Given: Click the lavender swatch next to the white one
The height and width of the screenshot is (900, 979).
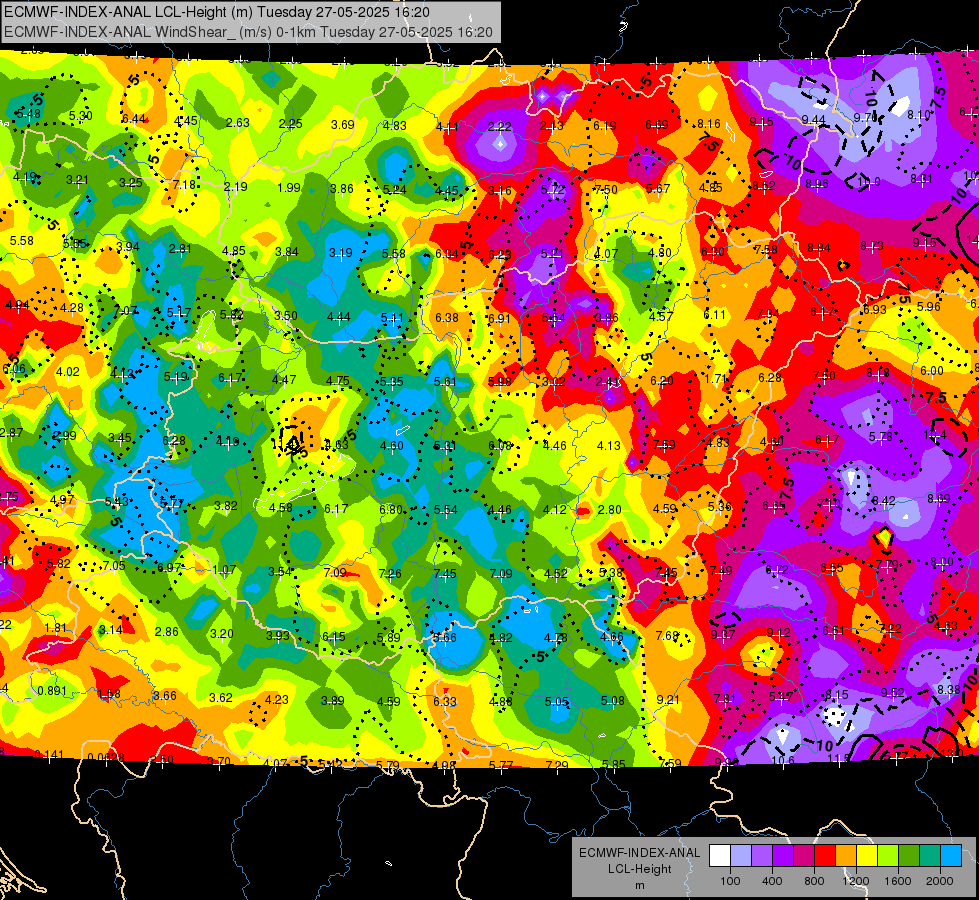Looking at the screenshot, I should tap(741, 856).
